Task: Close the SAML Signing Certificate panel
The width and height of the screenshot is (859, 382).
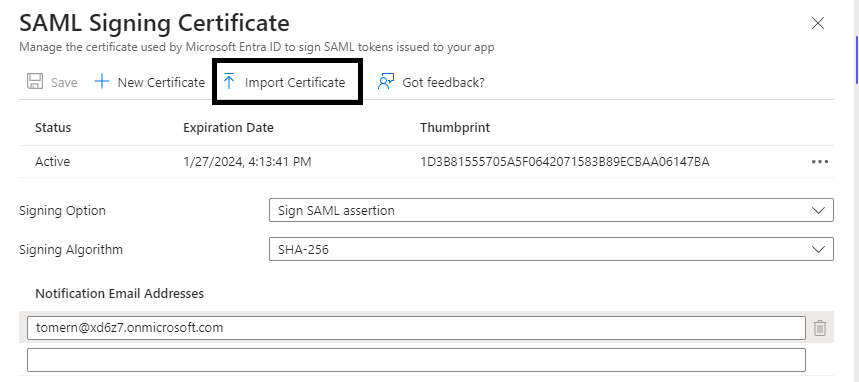Action: pos(818,23)
